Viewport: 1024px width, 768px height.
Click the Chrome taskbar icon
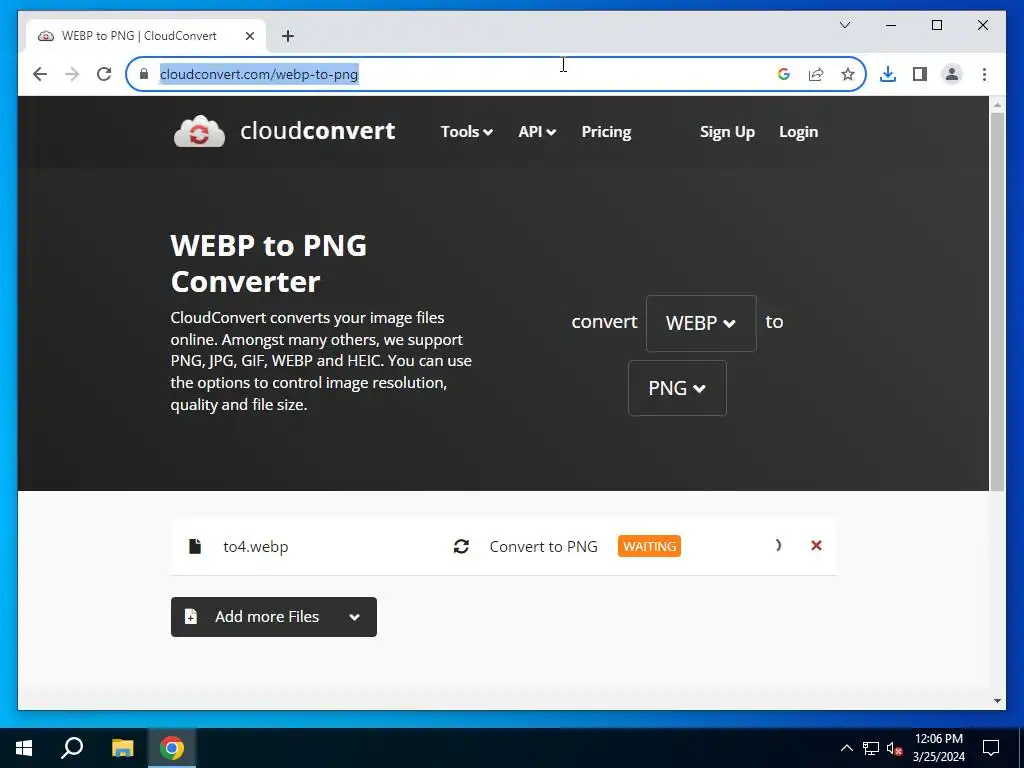172,748
